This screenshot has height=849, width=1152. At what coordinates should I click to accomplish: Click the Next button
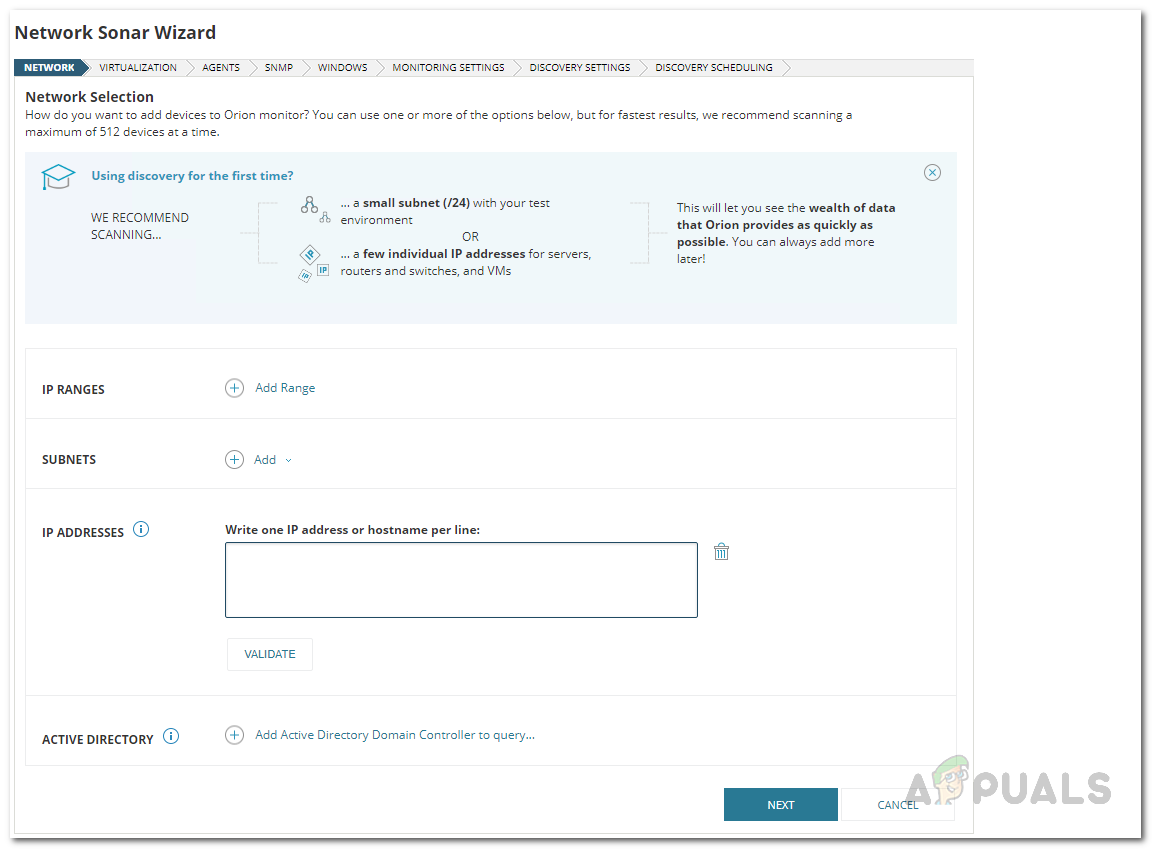point(780,805)
